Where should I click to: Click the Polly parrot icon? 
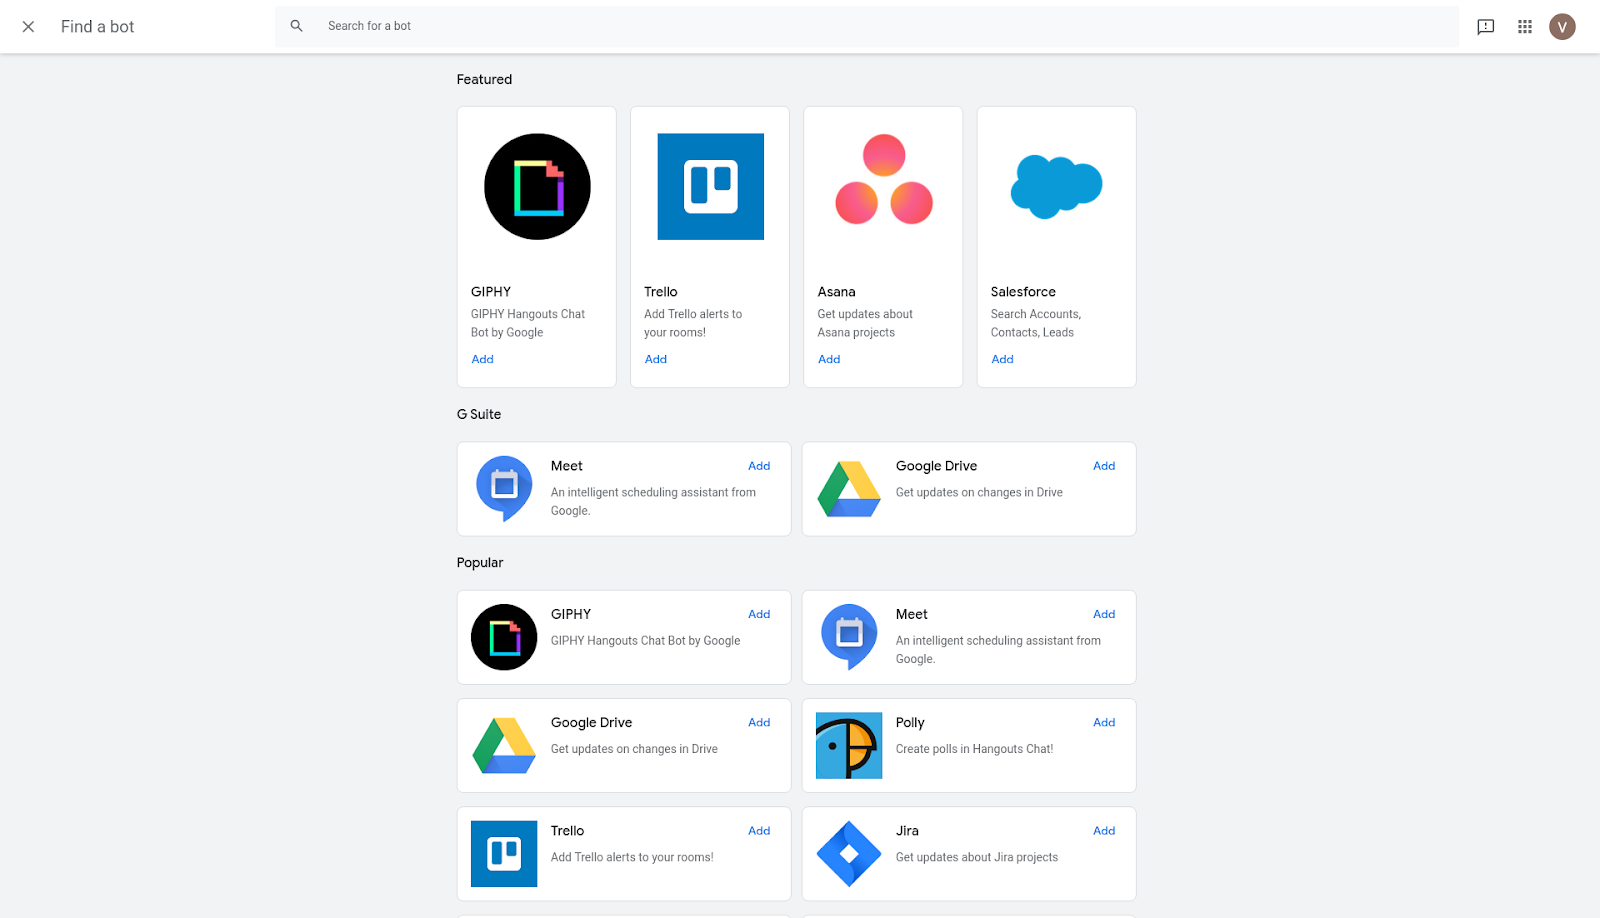pos(849,745)
